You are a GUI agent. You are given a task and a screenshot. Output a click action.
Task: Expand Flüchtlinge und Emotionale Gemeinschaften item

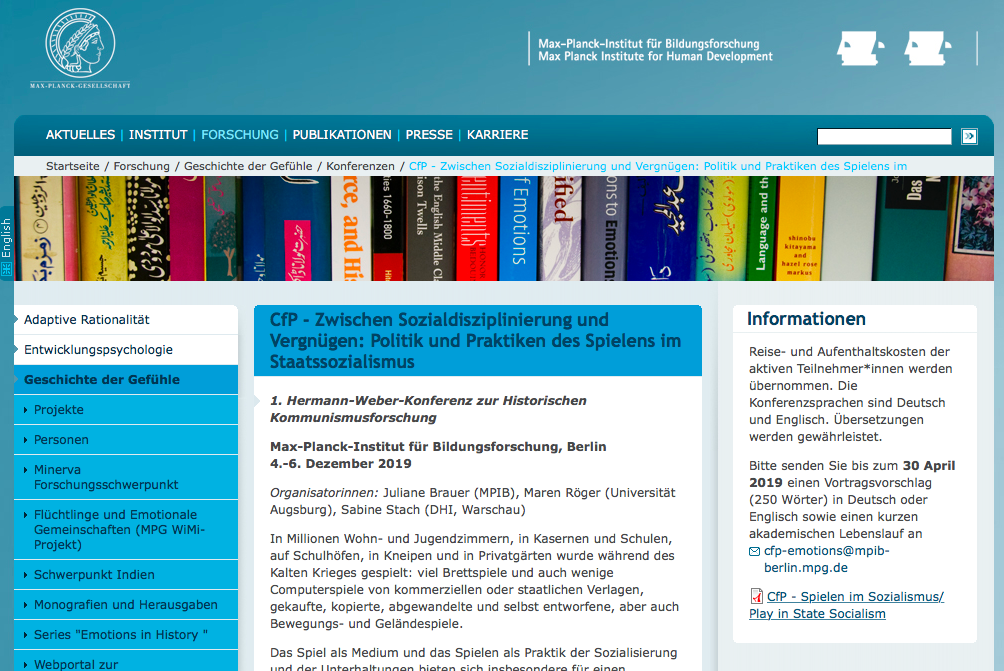(126, 530)
